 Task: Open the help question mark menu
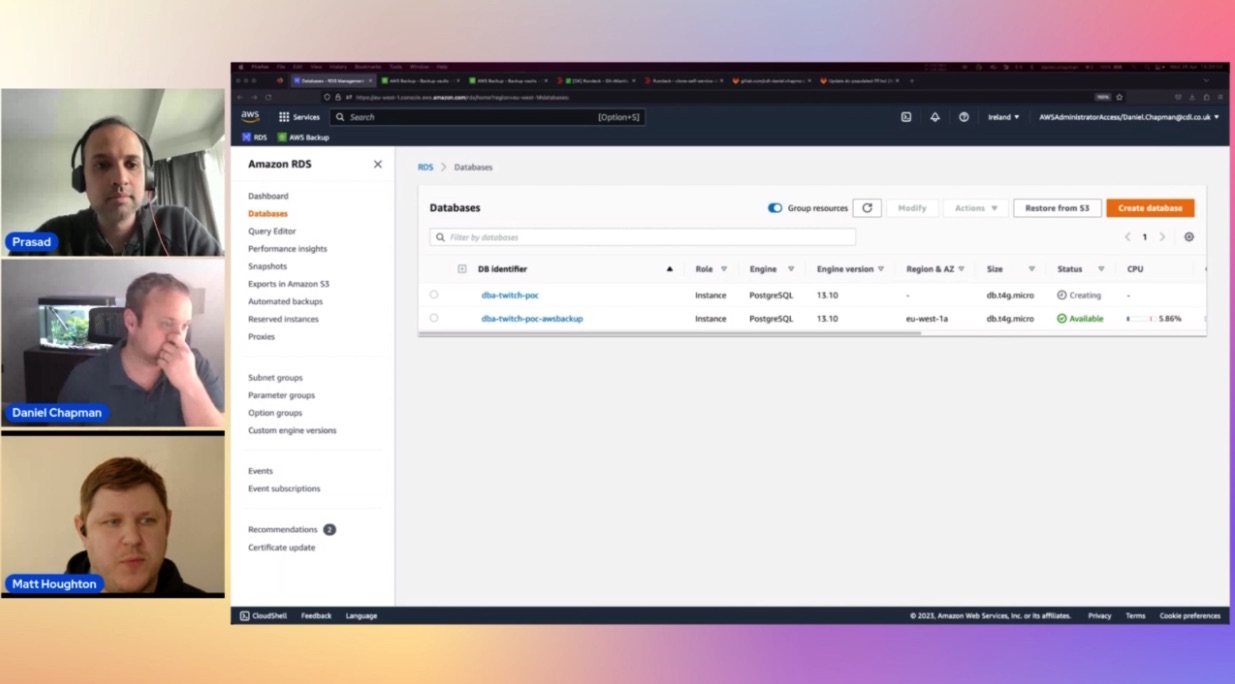tap(964, 117)
